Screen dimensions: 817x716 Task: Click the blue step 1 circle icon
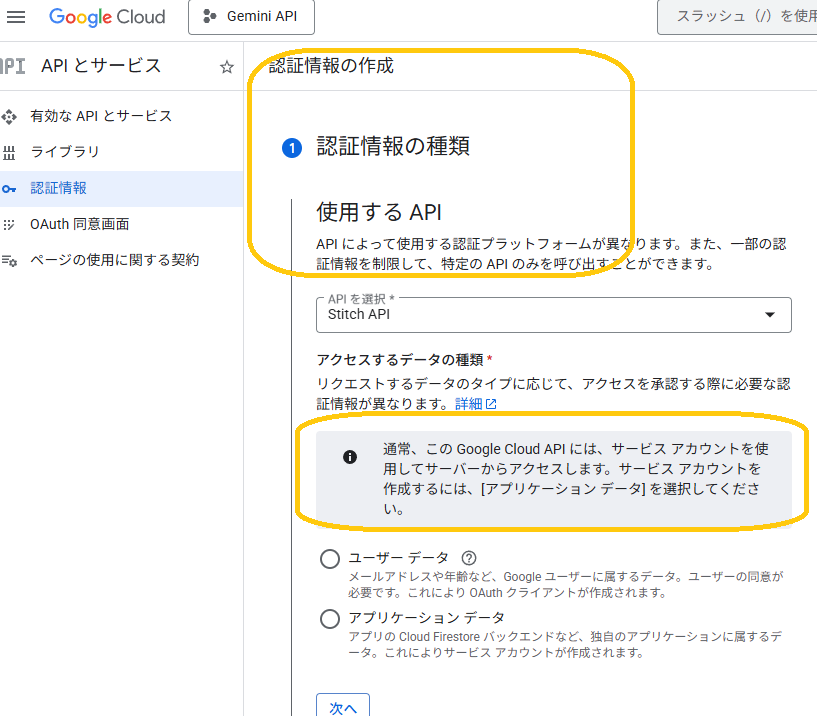pos(292,148)
